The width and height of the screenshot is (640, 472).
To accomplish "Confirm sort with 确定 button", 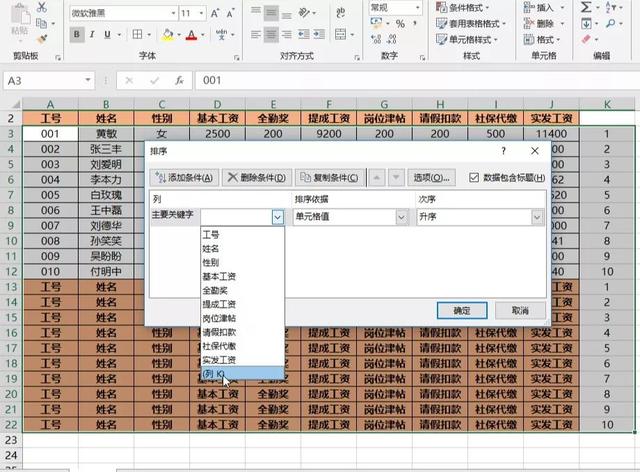I will [461, 311].
